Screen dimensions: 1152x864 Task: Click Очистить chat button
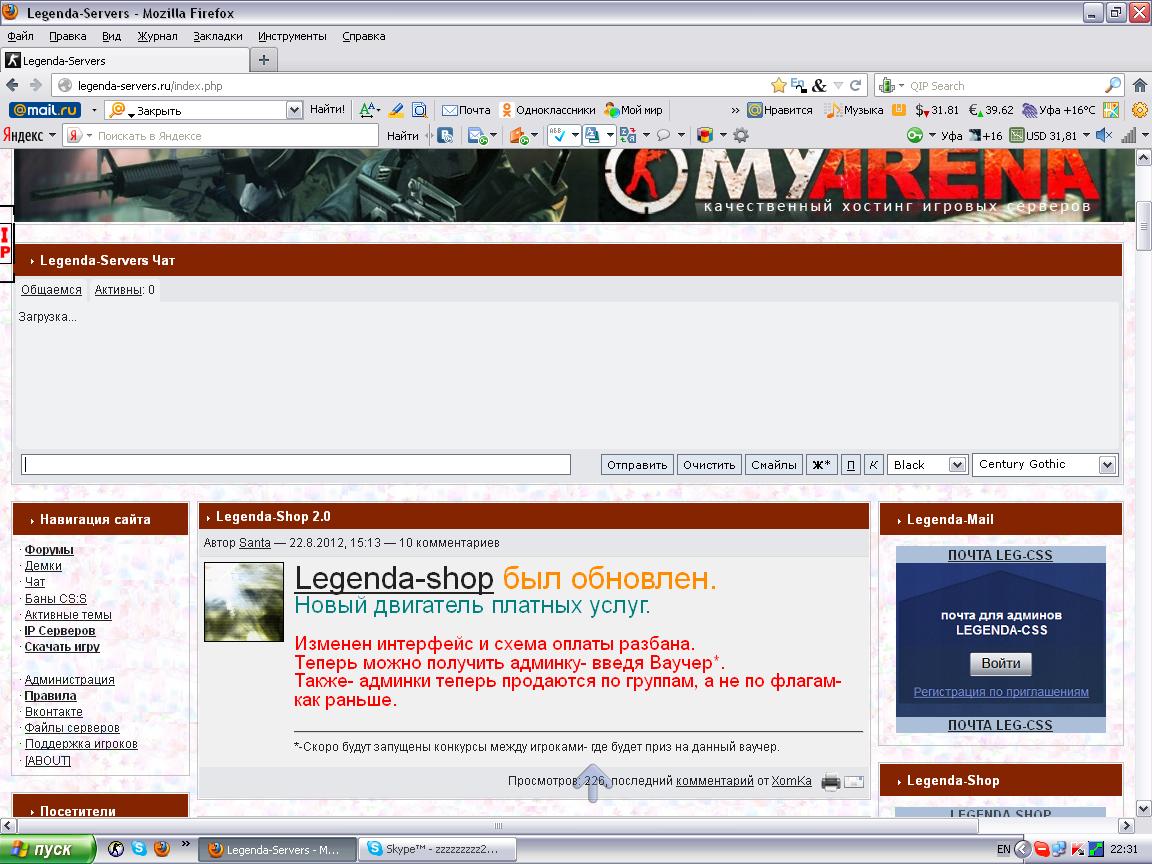tap(709, 464)
